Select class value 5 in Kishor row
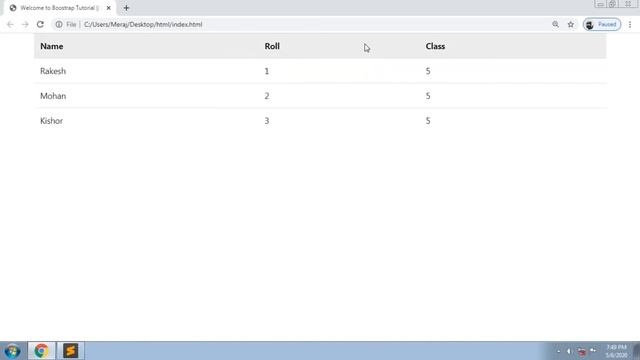This screenshot has height=360, width=640. click(428, 121)
